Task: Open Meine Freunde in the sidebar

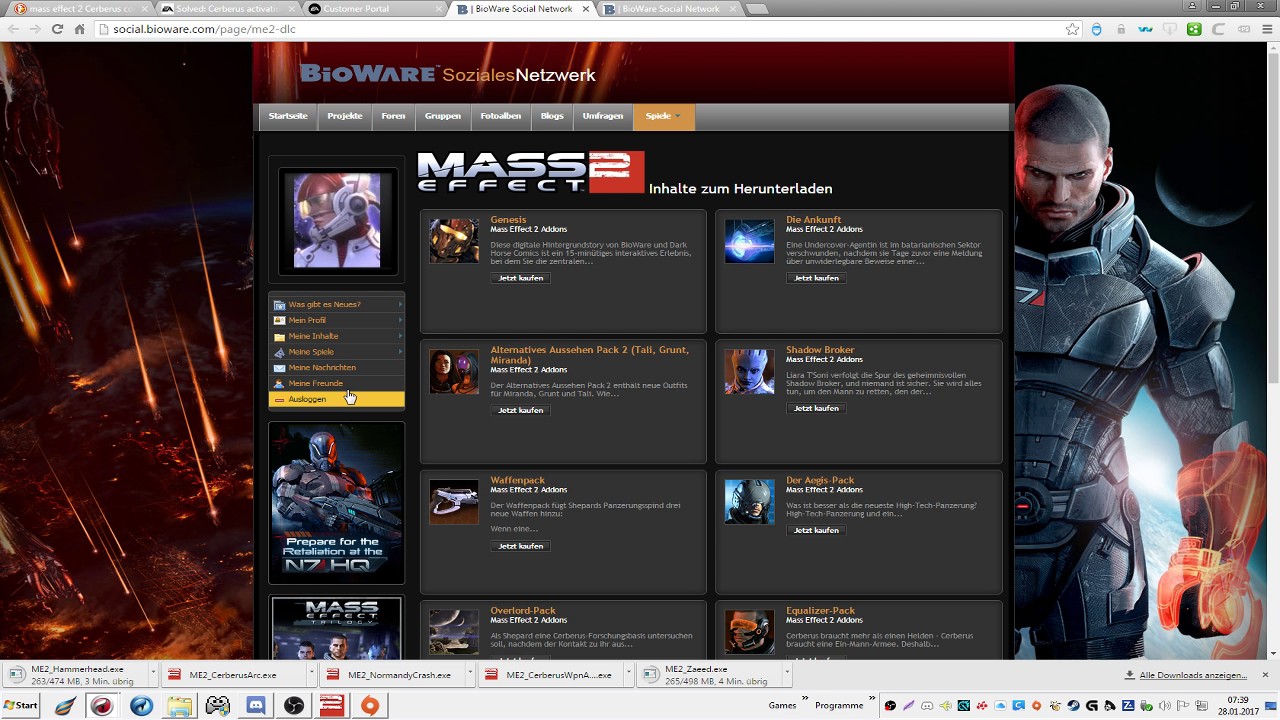Action: coord(336,384)
